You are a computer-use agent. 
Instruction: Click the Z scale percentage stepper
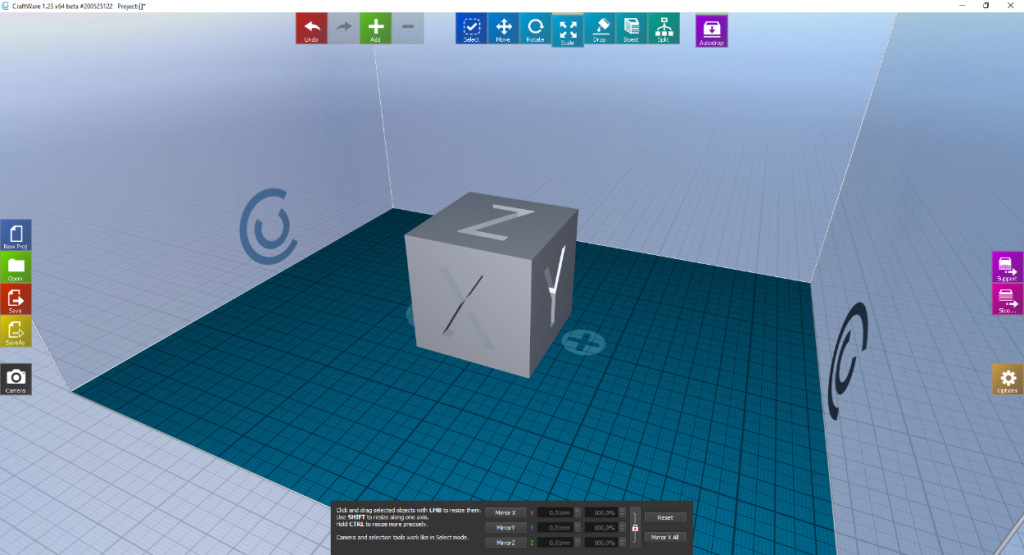620,542
